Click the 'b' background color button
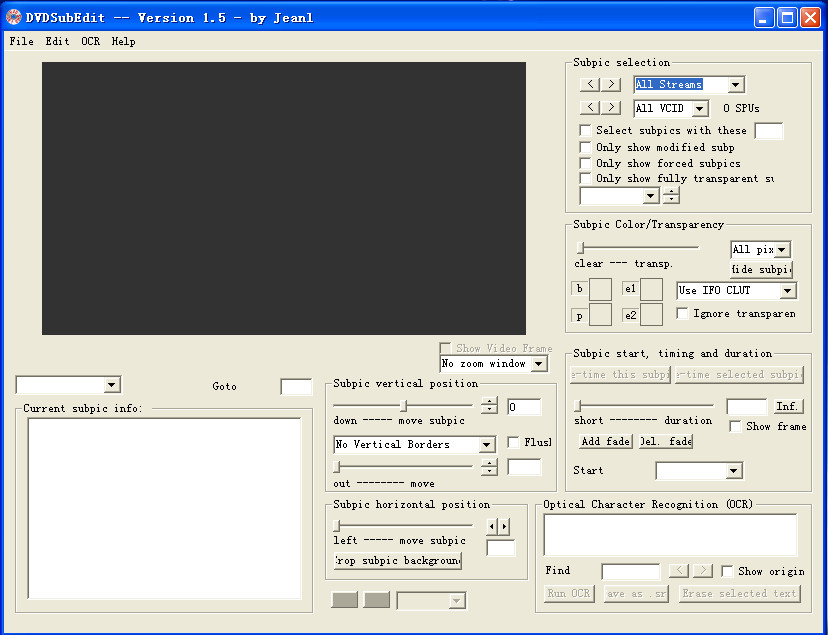This screenshot has height=635, width=828. [x=579, y=289]
